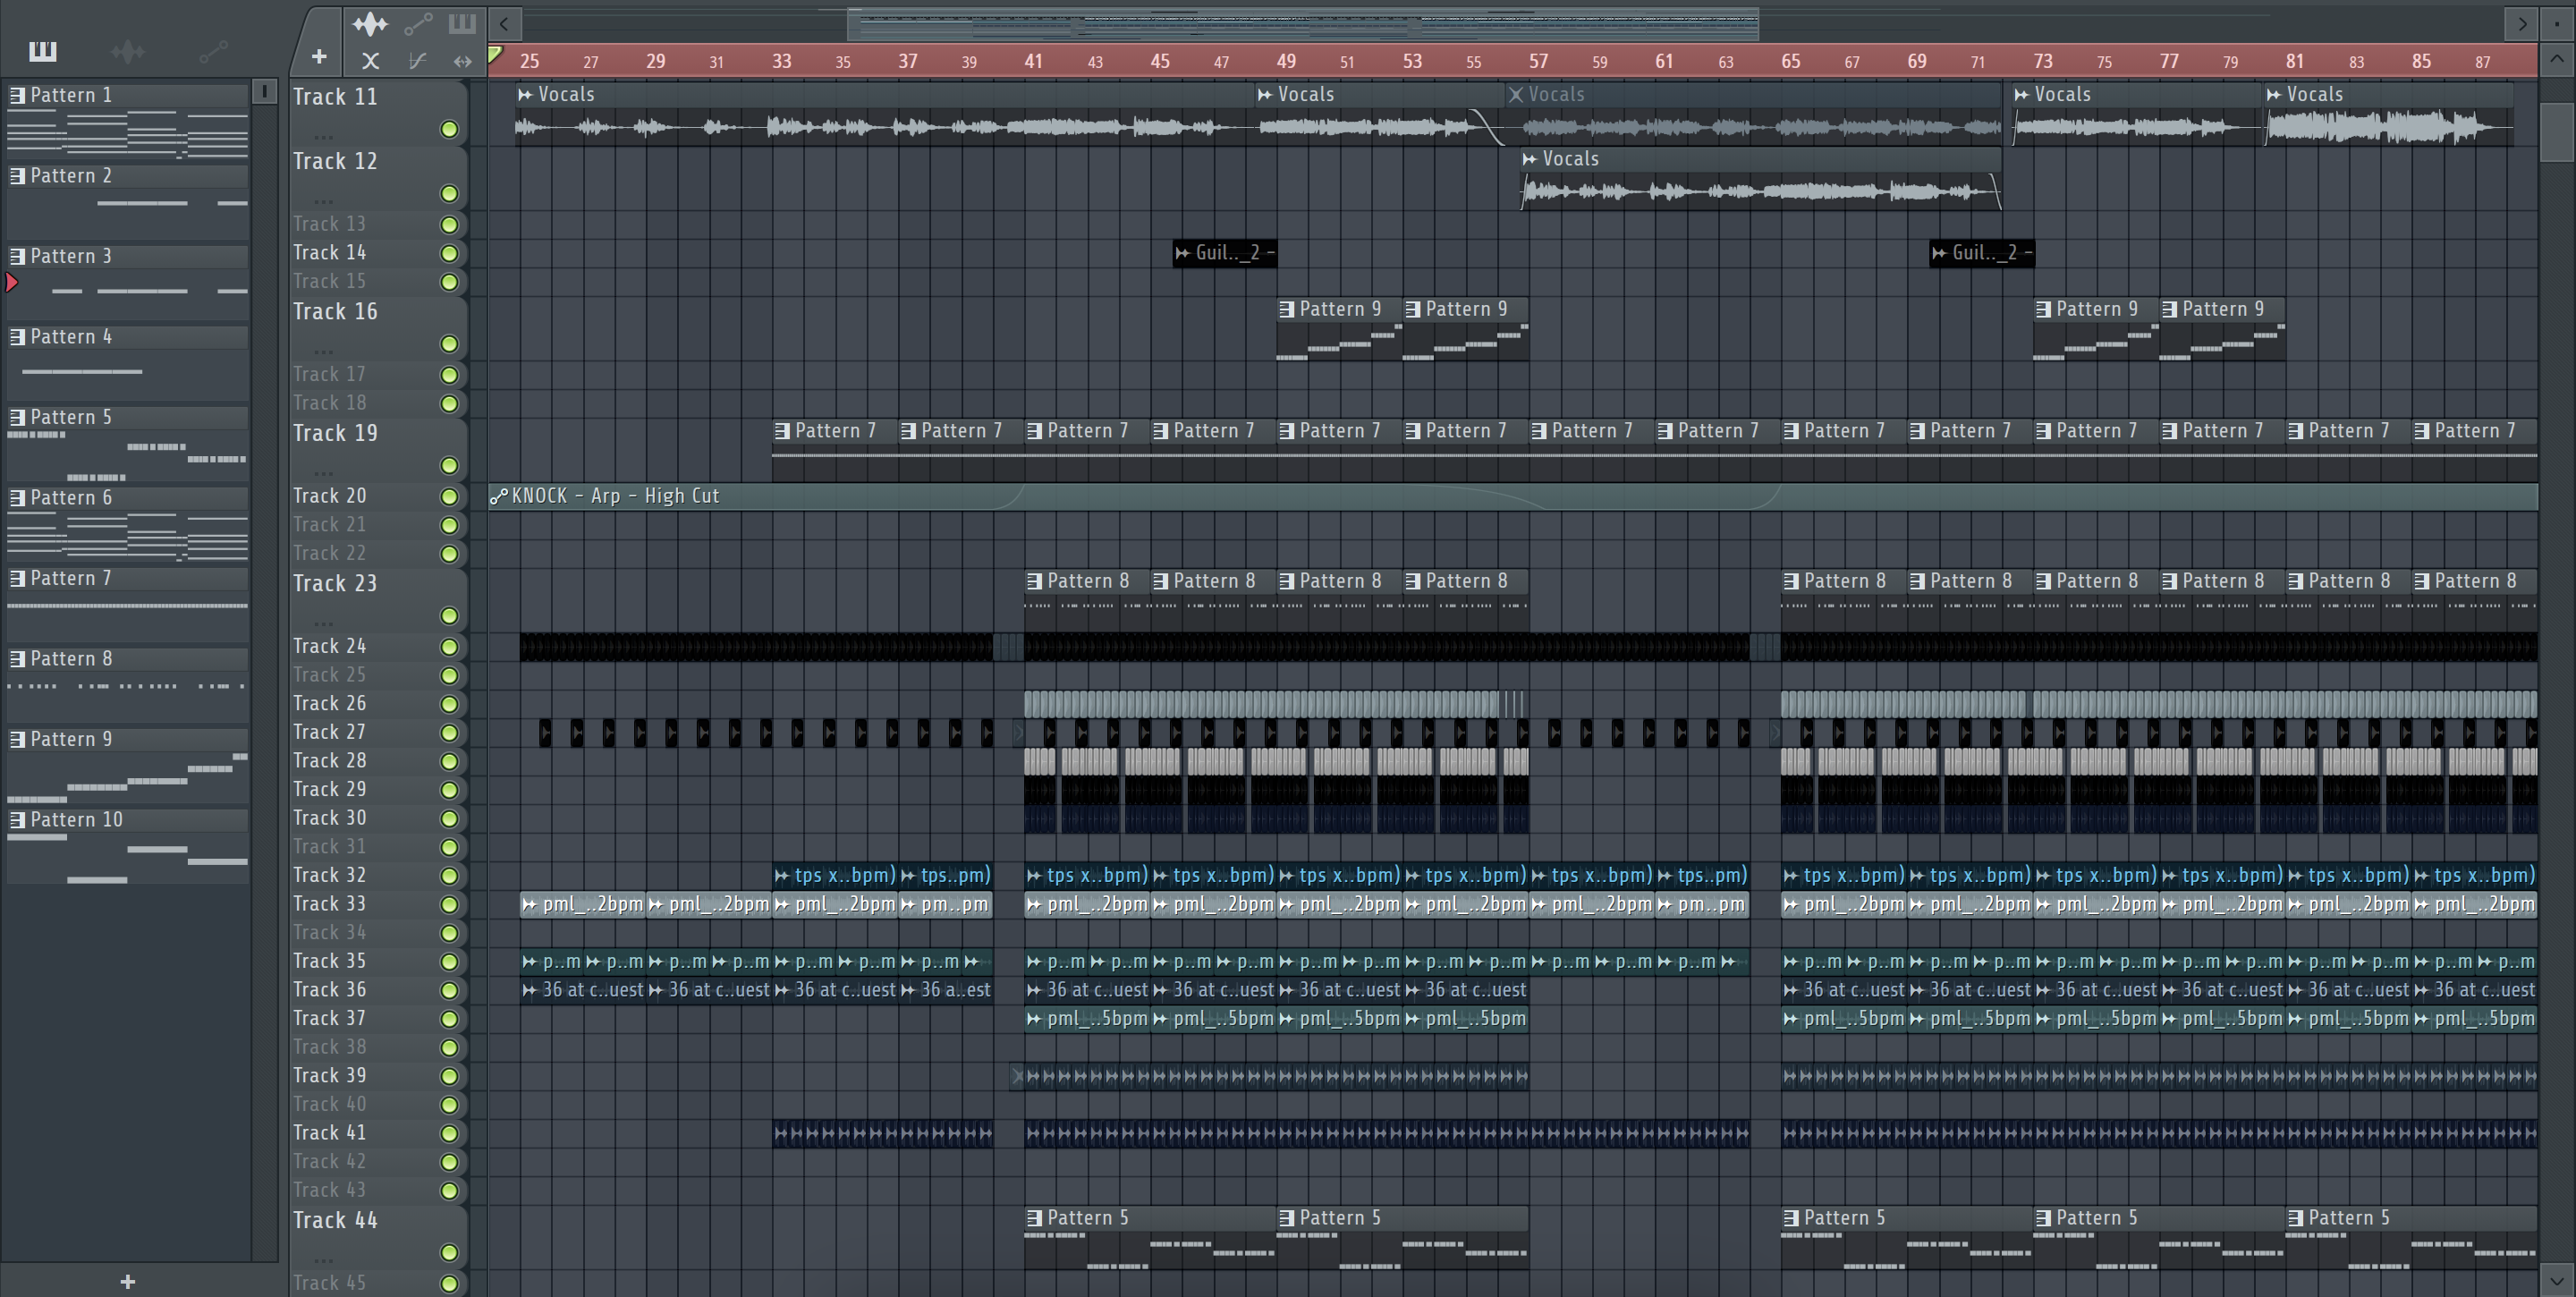This screenshot has height=1297, width=2576.
Task: Mute Track 23 using its green LED
Action: click(449, 615)
